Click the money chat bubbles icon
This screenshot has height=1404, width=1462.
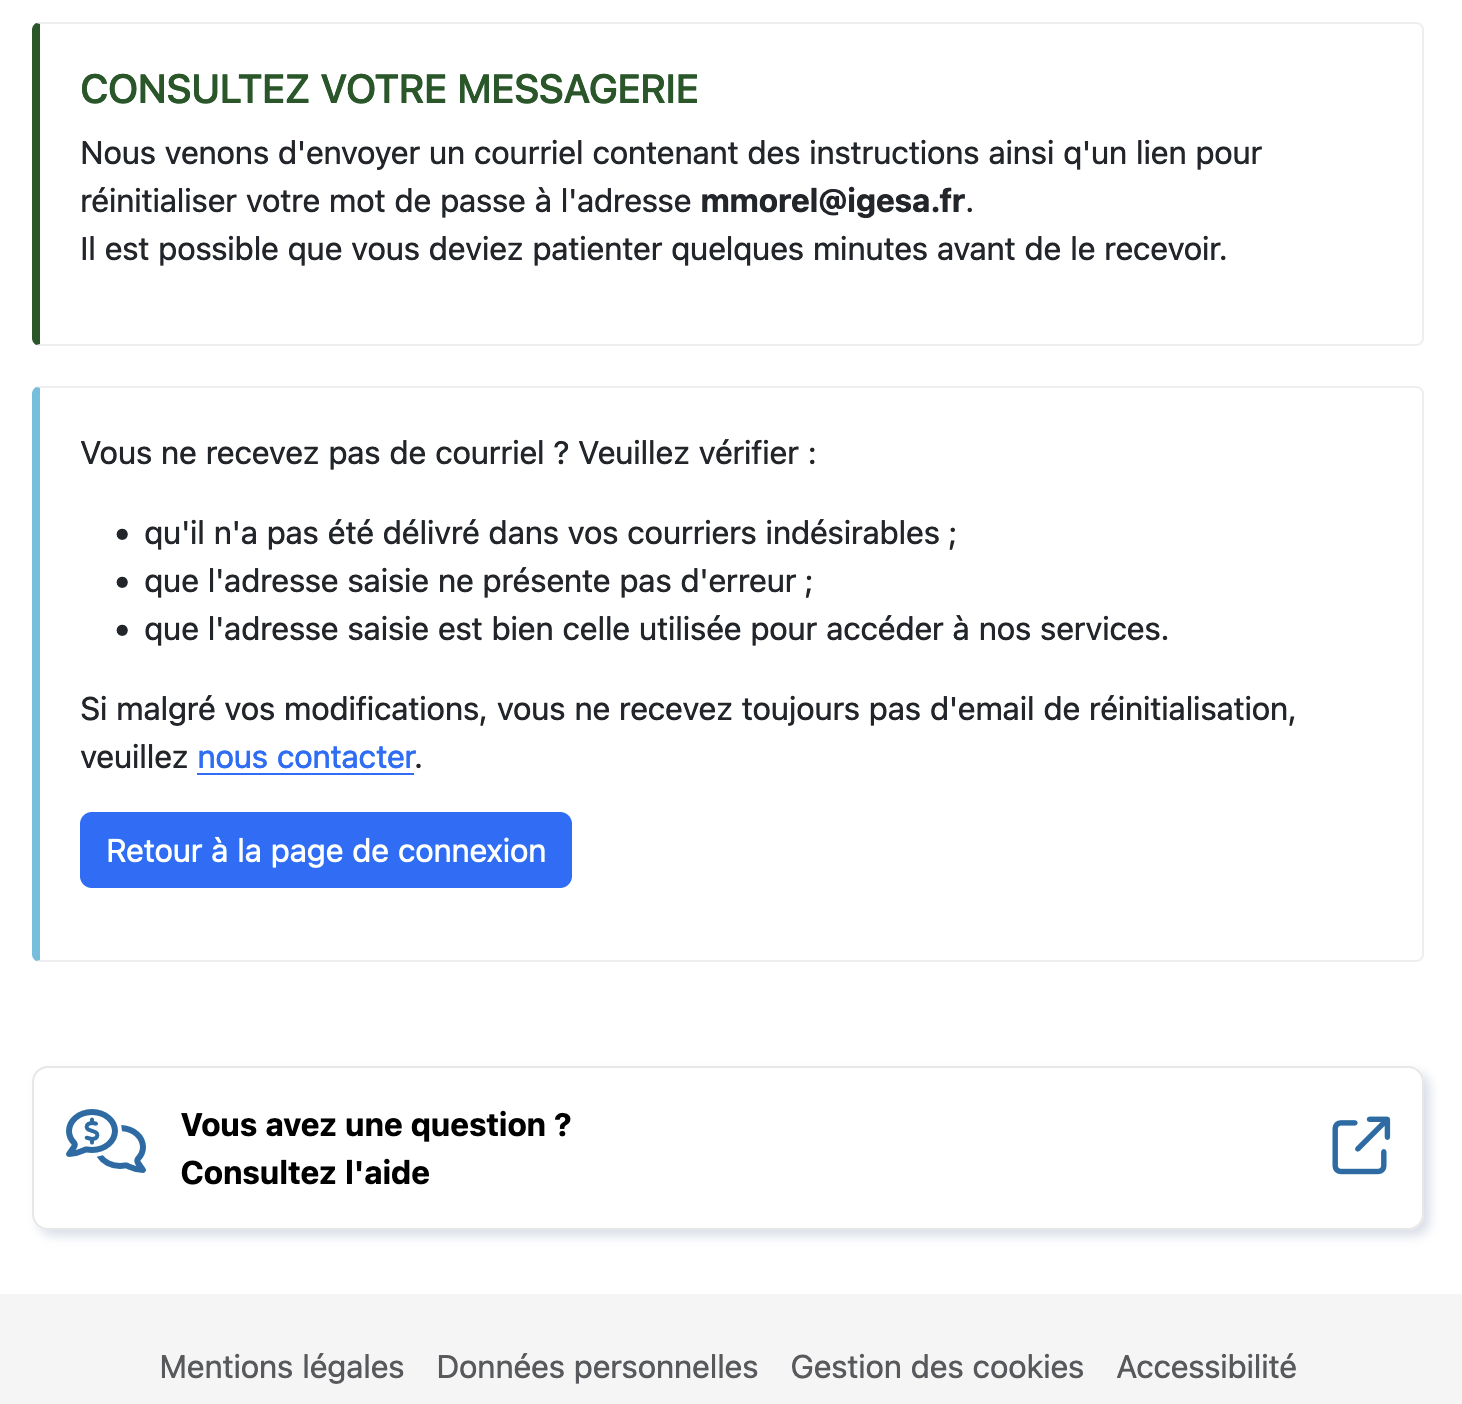106,1141
